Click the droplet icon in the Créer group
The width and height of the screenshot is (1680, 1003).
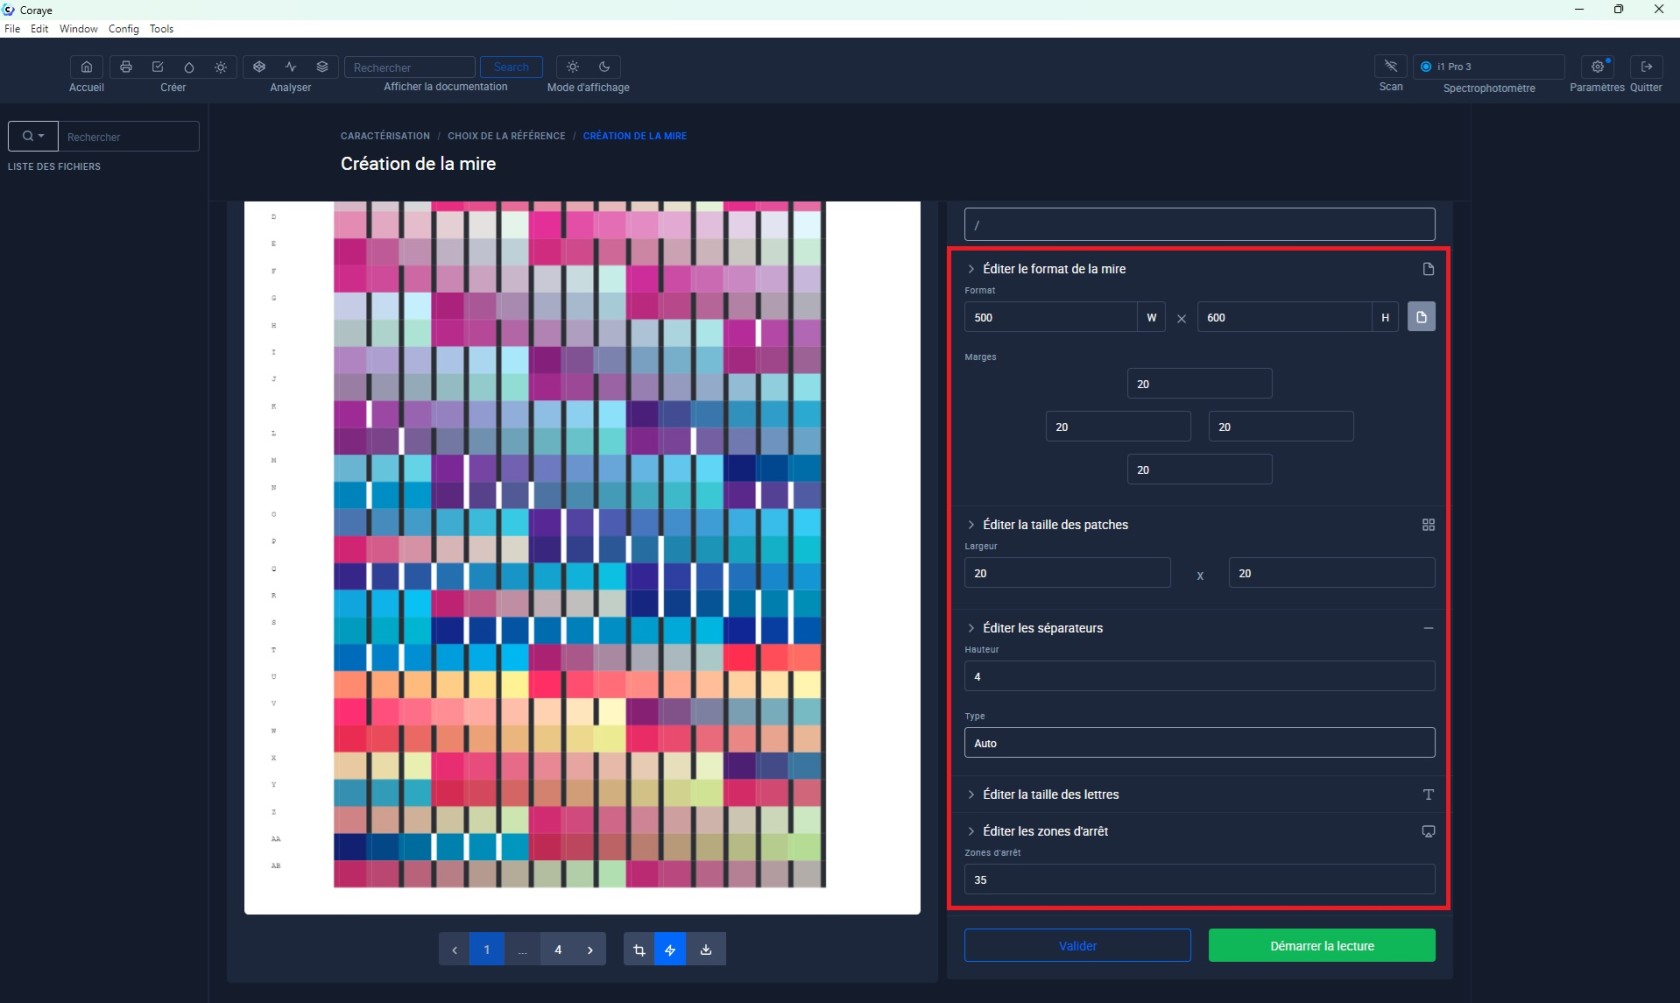[189, 67]
